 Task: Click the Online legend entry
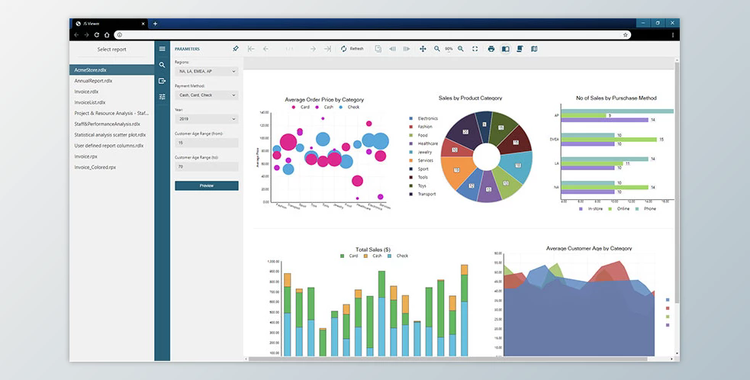pos(619,209)
